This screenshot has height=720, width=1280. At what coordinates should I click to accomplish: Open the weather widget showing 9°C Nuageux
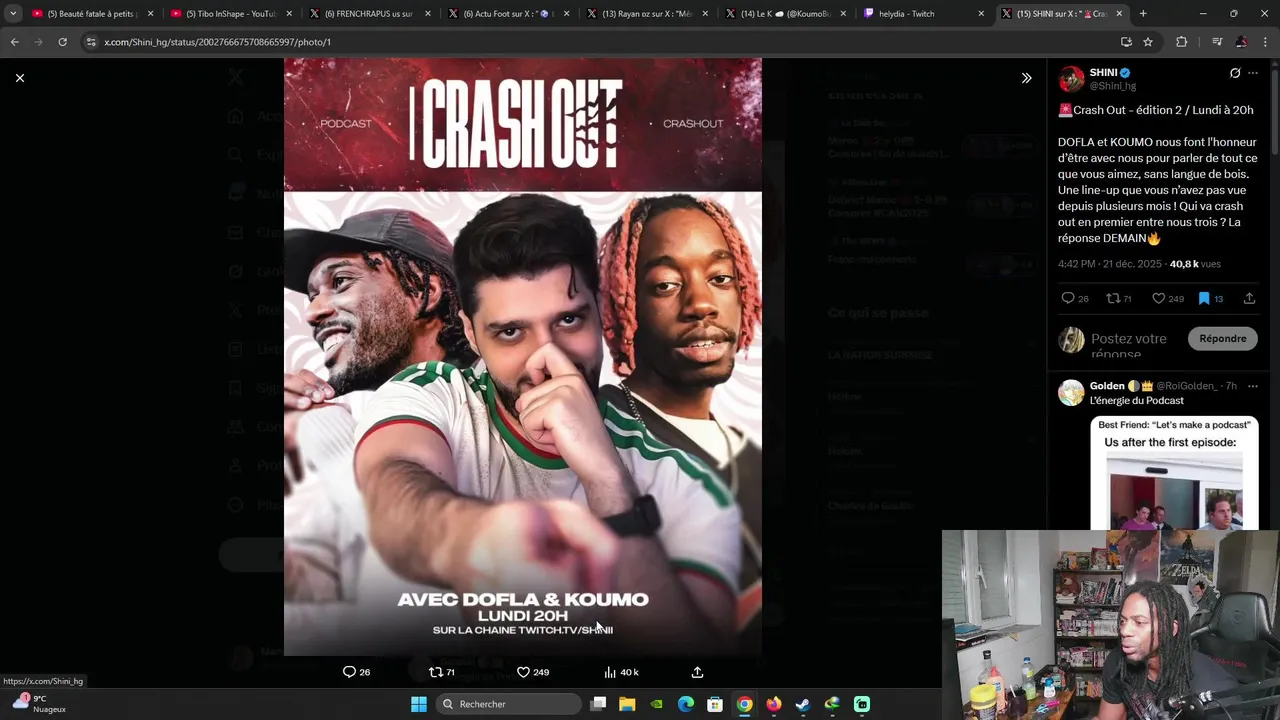[40, 704]
